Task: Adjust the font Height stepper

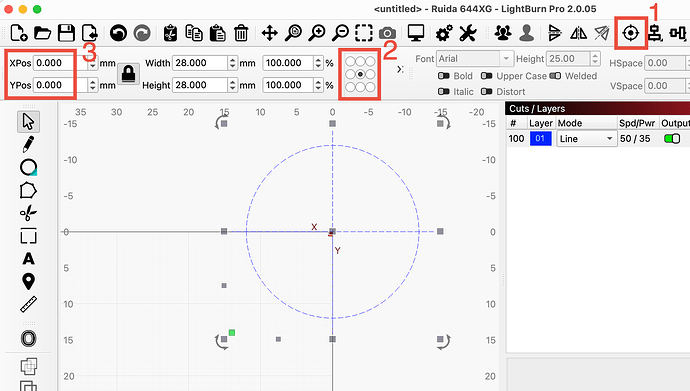Action: pyautogui.click(x=595, y=58)
